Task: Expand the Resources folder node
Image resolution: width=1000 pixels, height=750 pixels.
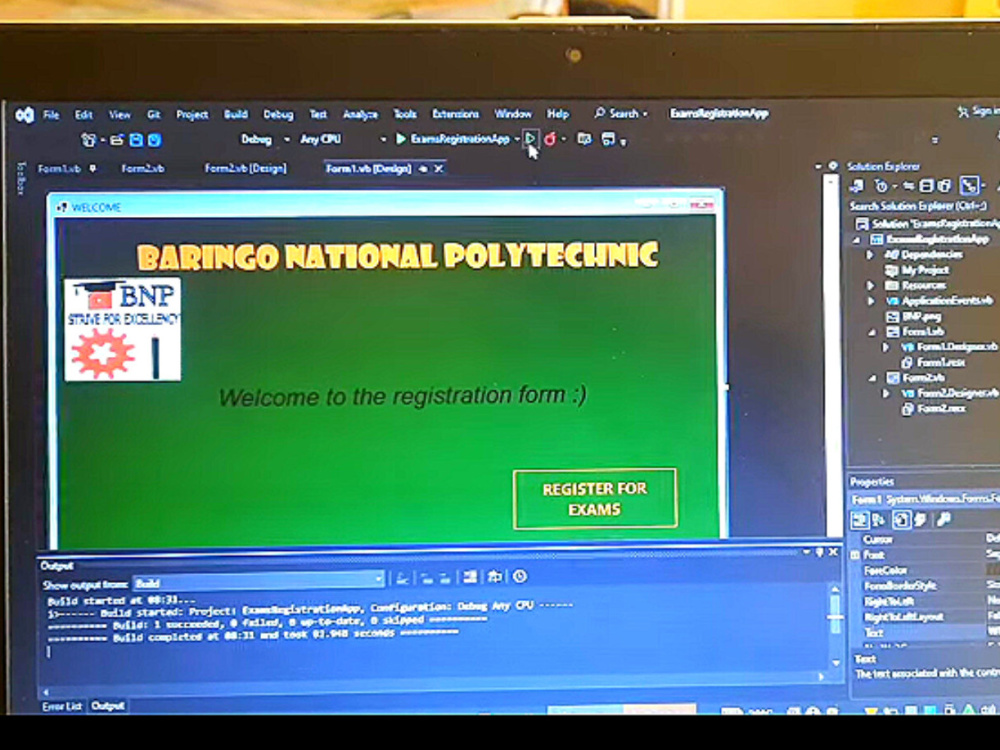Action: coord(871,285)
